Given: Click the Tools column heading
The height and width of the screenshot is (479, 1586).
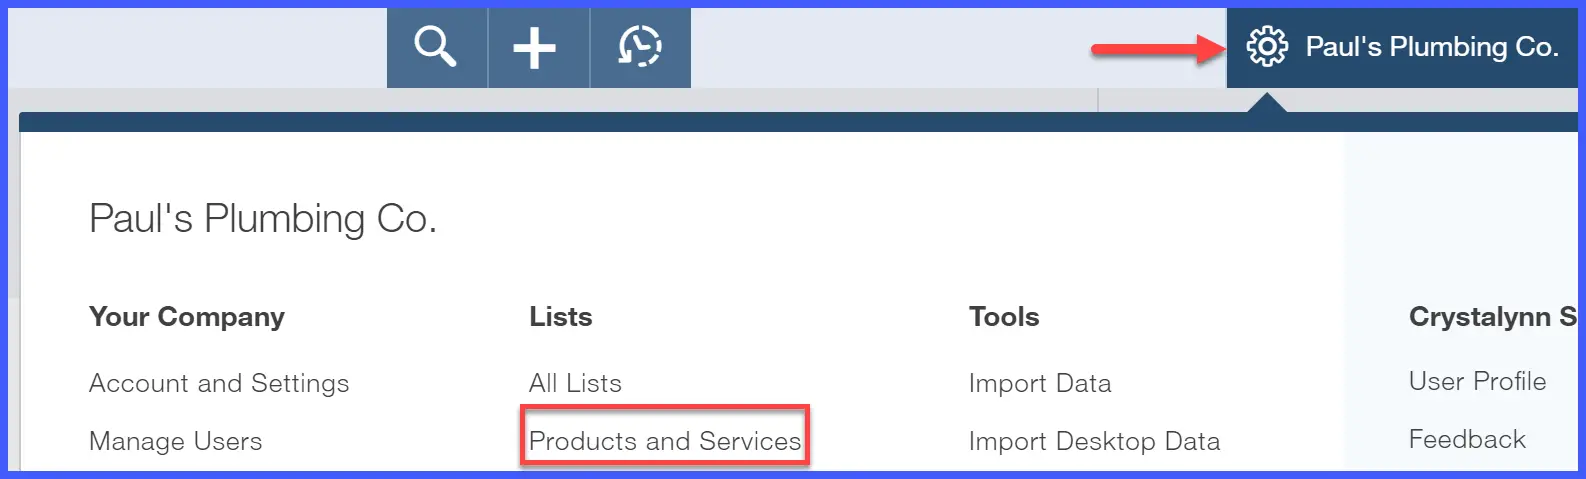Looking at the screenshot, I should (x=1004, y=317).
